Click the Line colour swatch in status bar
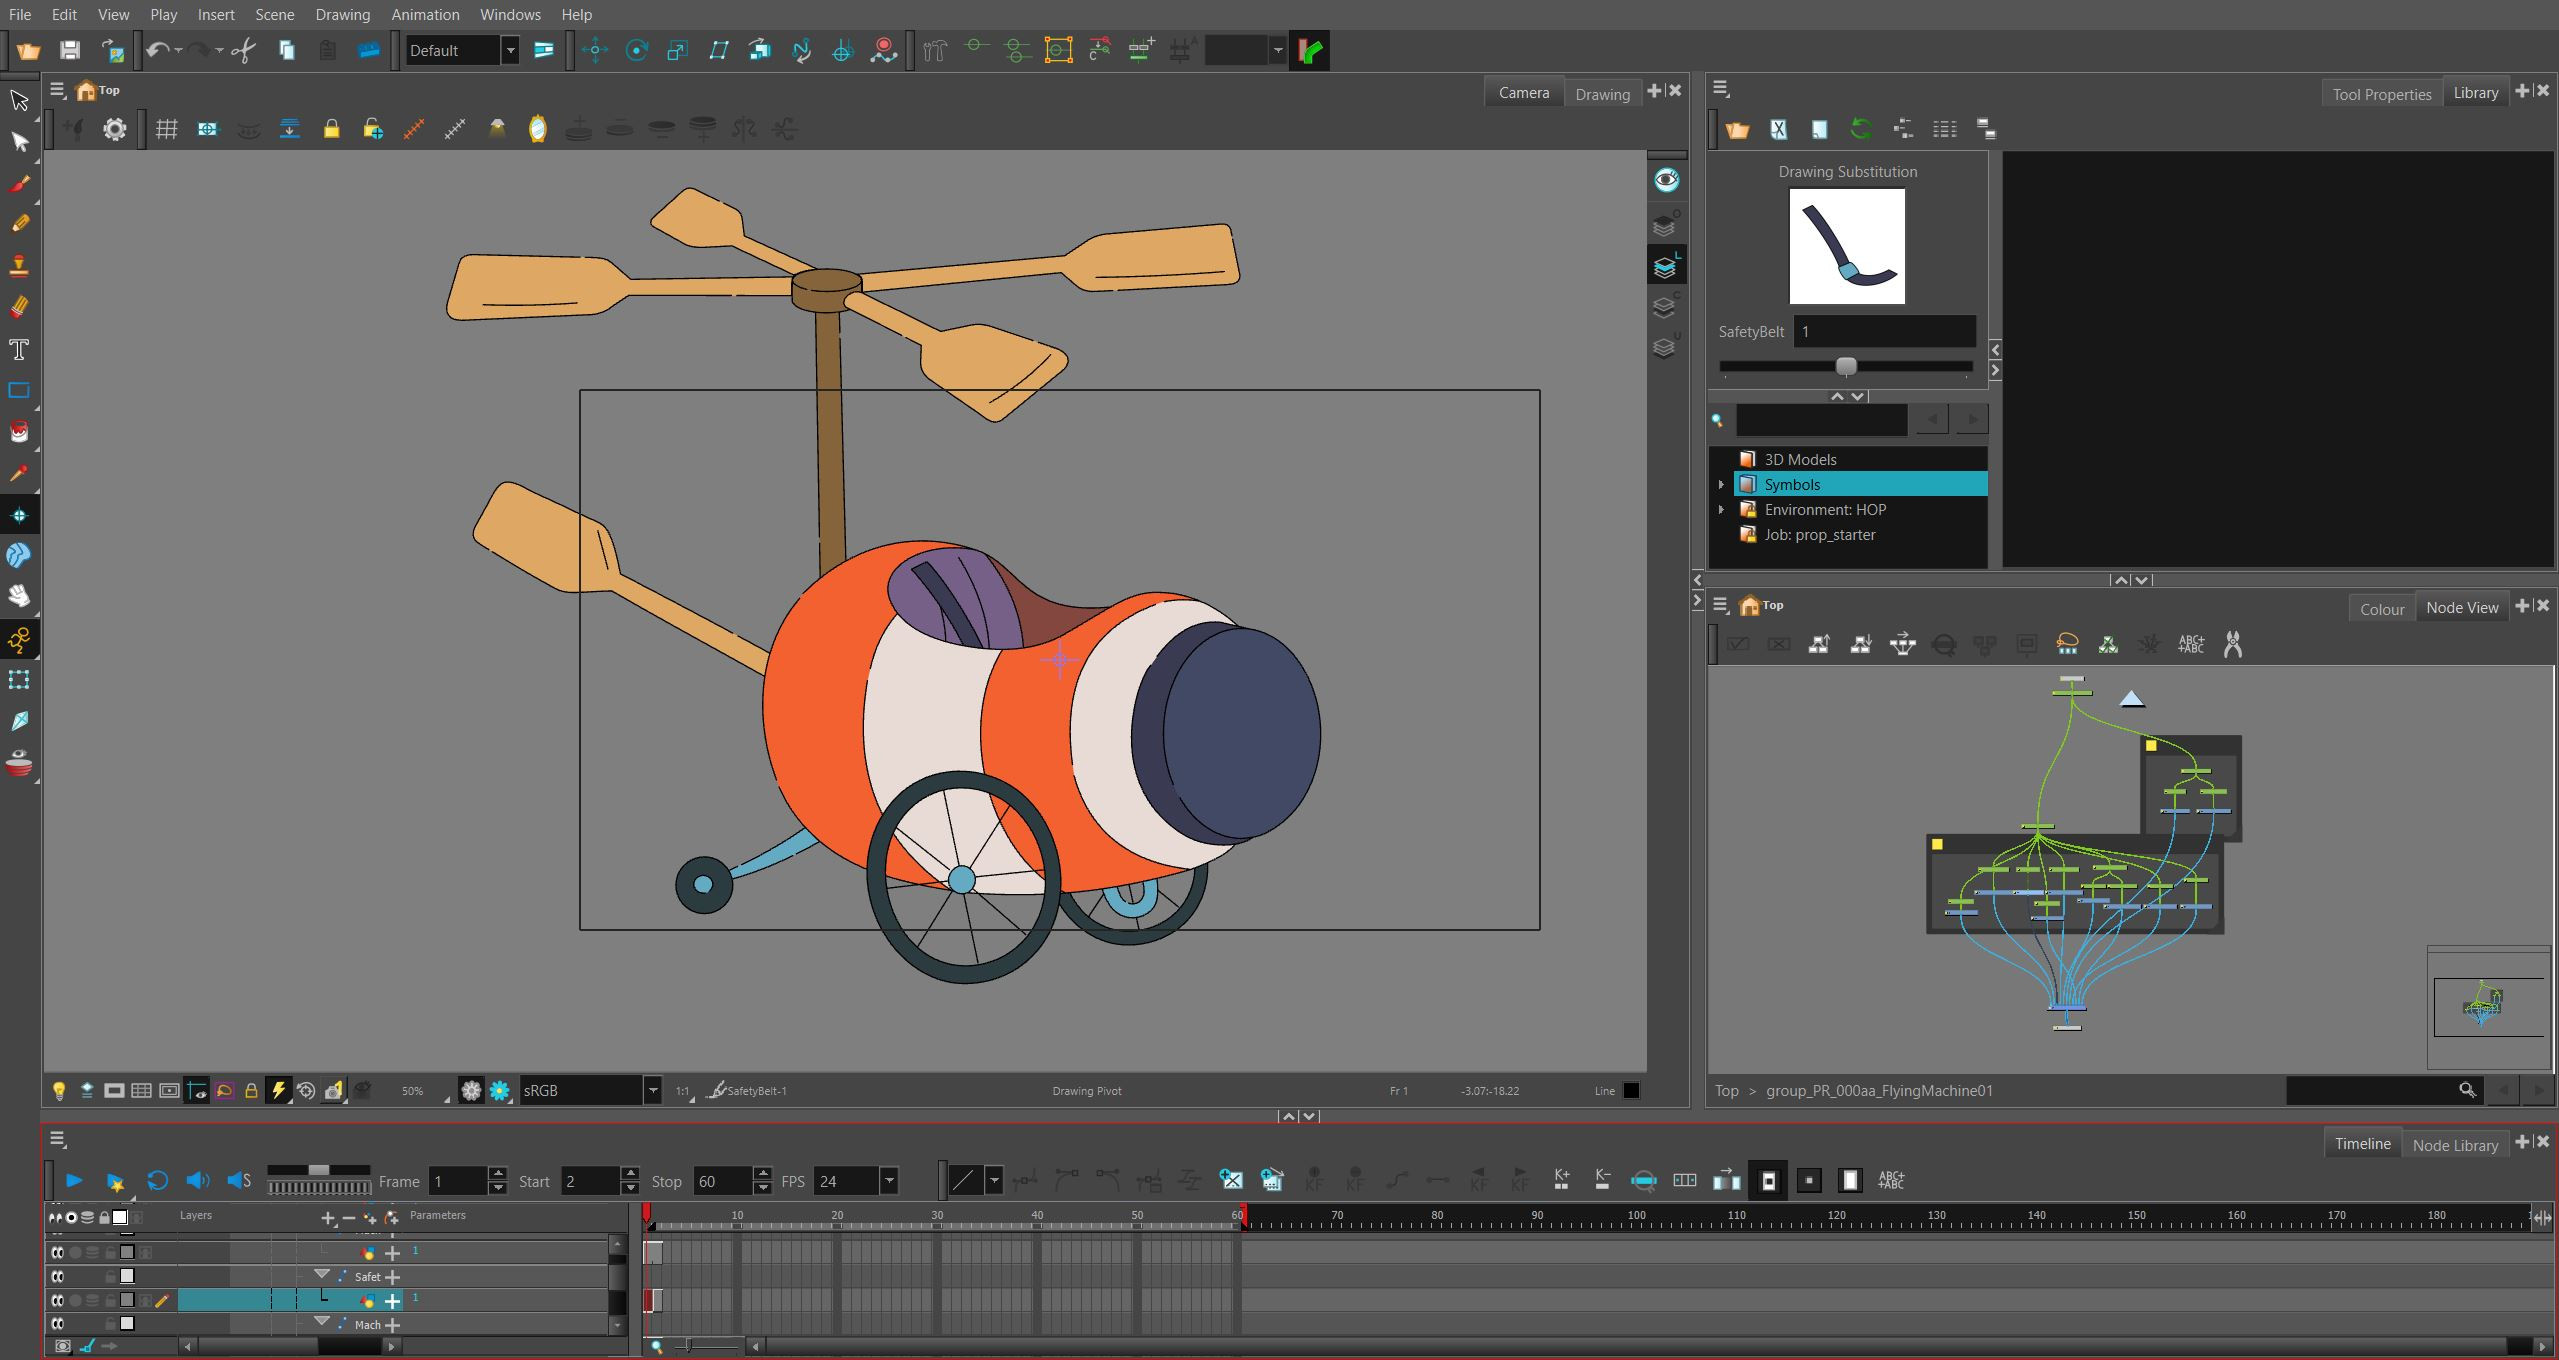This screenshot has height=1360, width=2559. pos(1631,1091)
